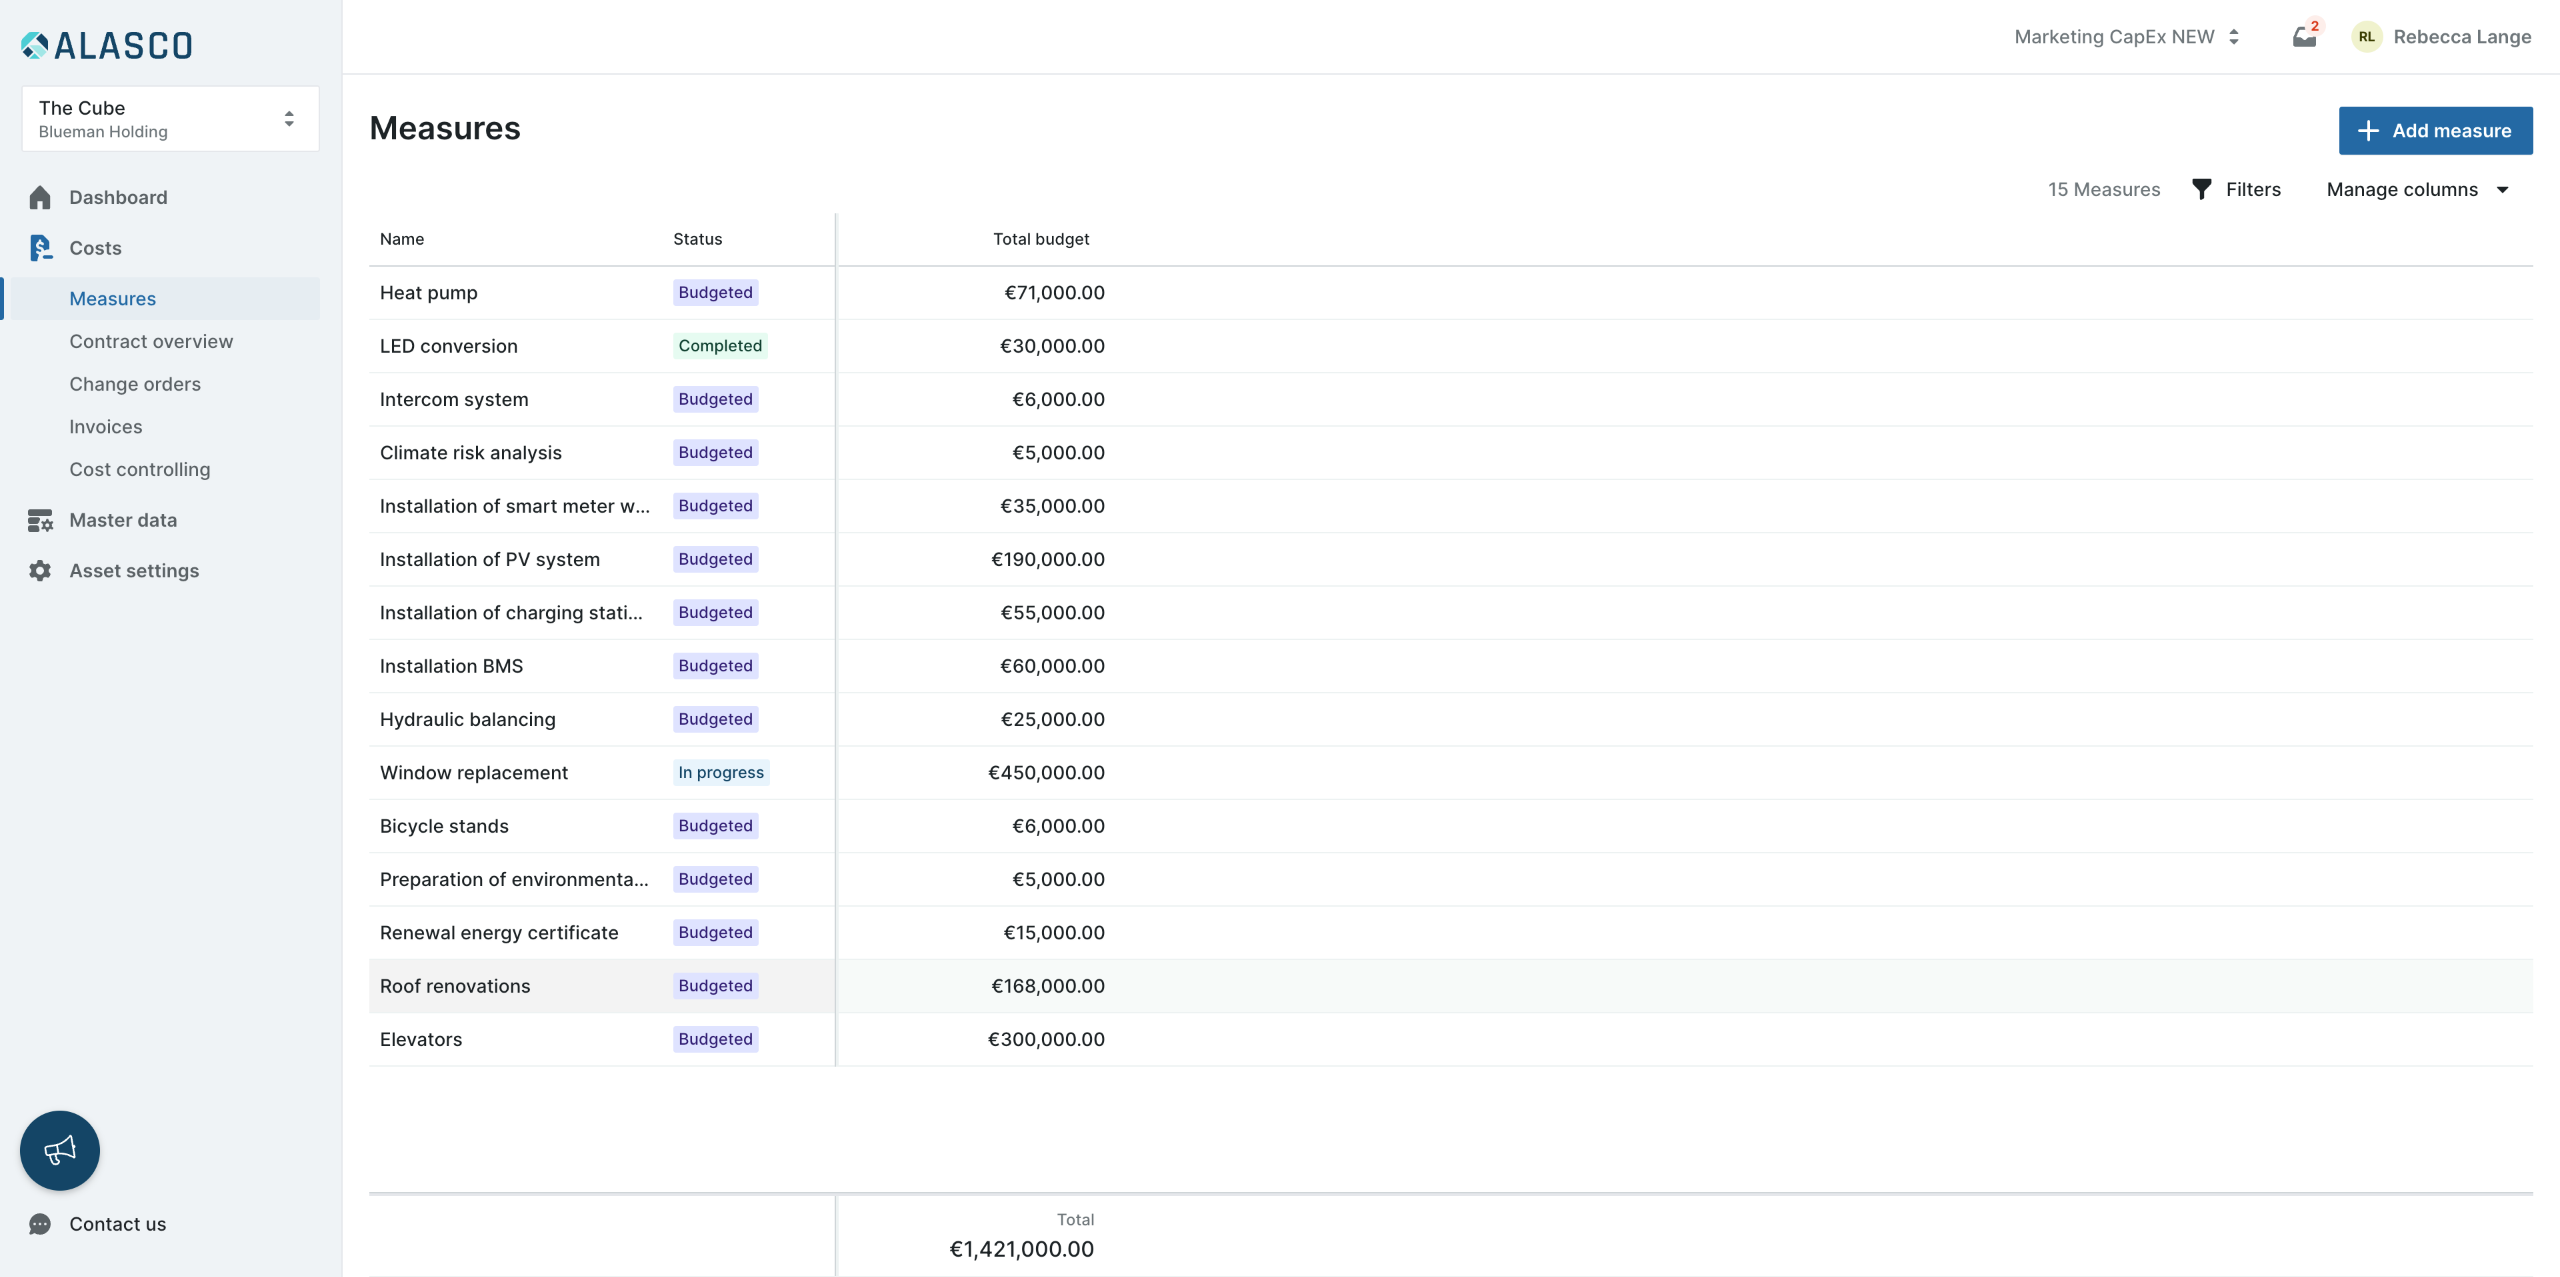Click the Contact us chat icon

(40, 1224)
